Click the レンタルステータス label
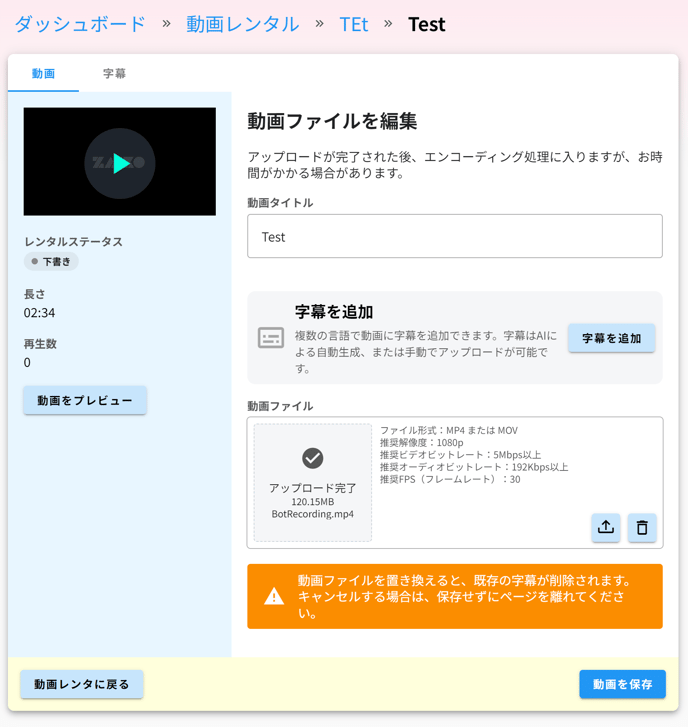This screenshot has width=688, height=727. (73, 242)
